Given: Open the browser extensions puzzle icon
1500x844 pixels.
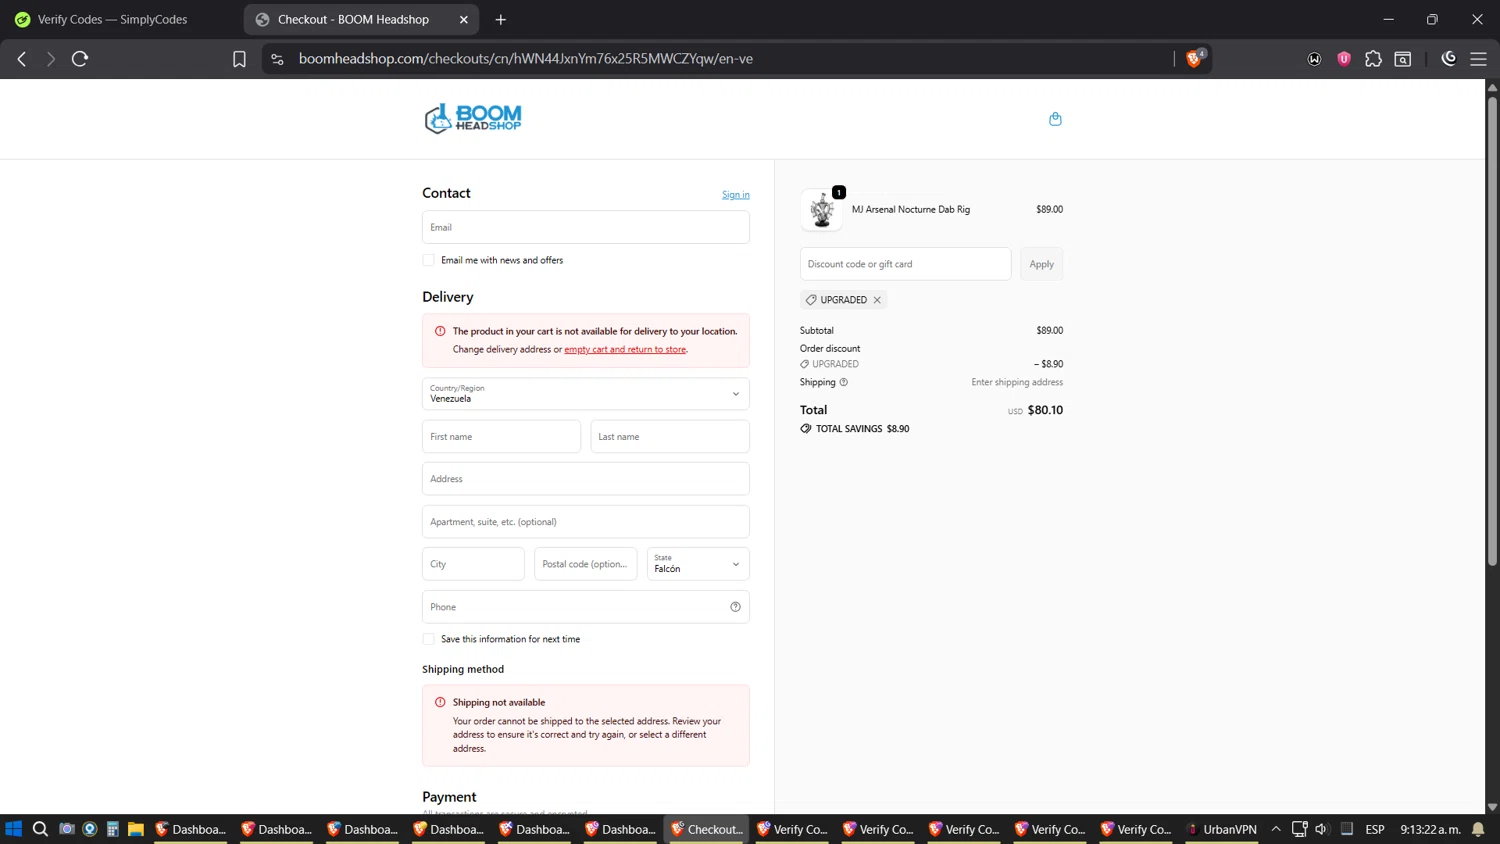Looking at the screenshot, I should click(x=1373, y=59).
